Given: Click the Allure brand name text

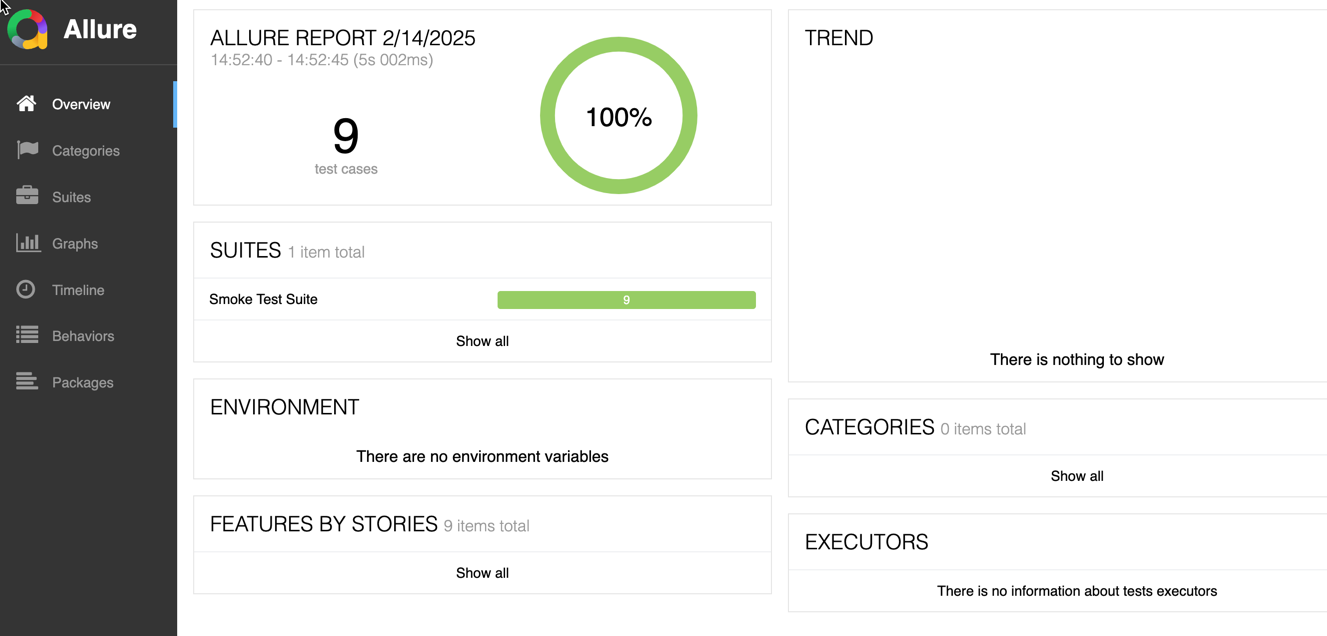Looking at the screenshot, I should (x=100, y=29).
